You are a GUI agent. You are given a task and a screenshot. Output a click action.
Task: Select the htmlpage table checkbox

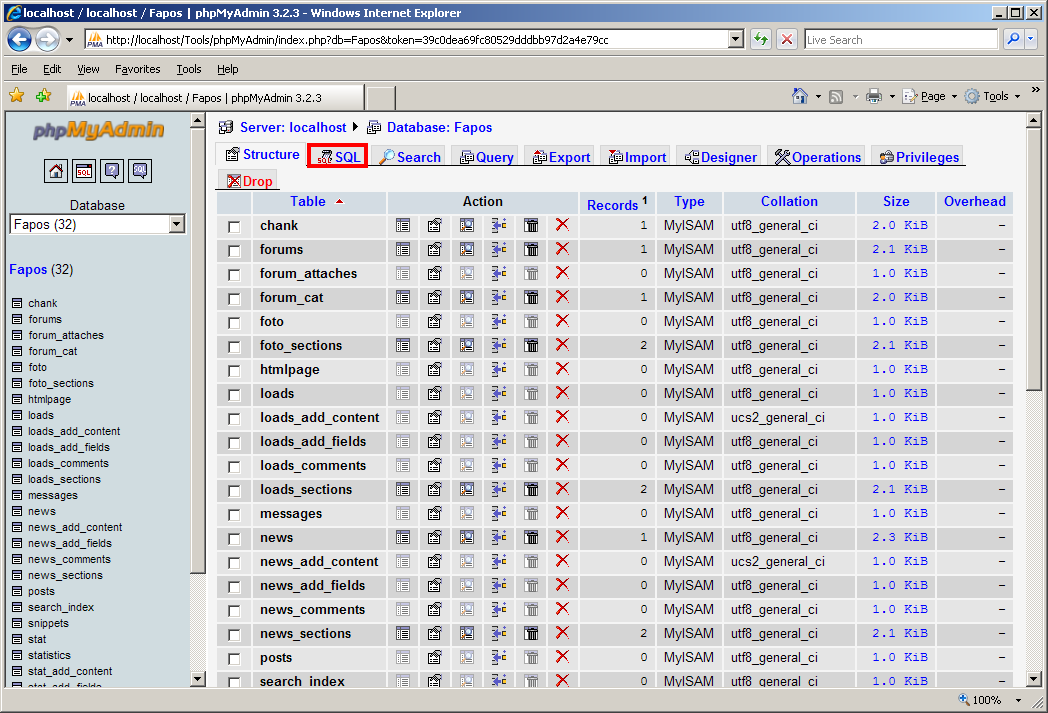click(234, 371)
